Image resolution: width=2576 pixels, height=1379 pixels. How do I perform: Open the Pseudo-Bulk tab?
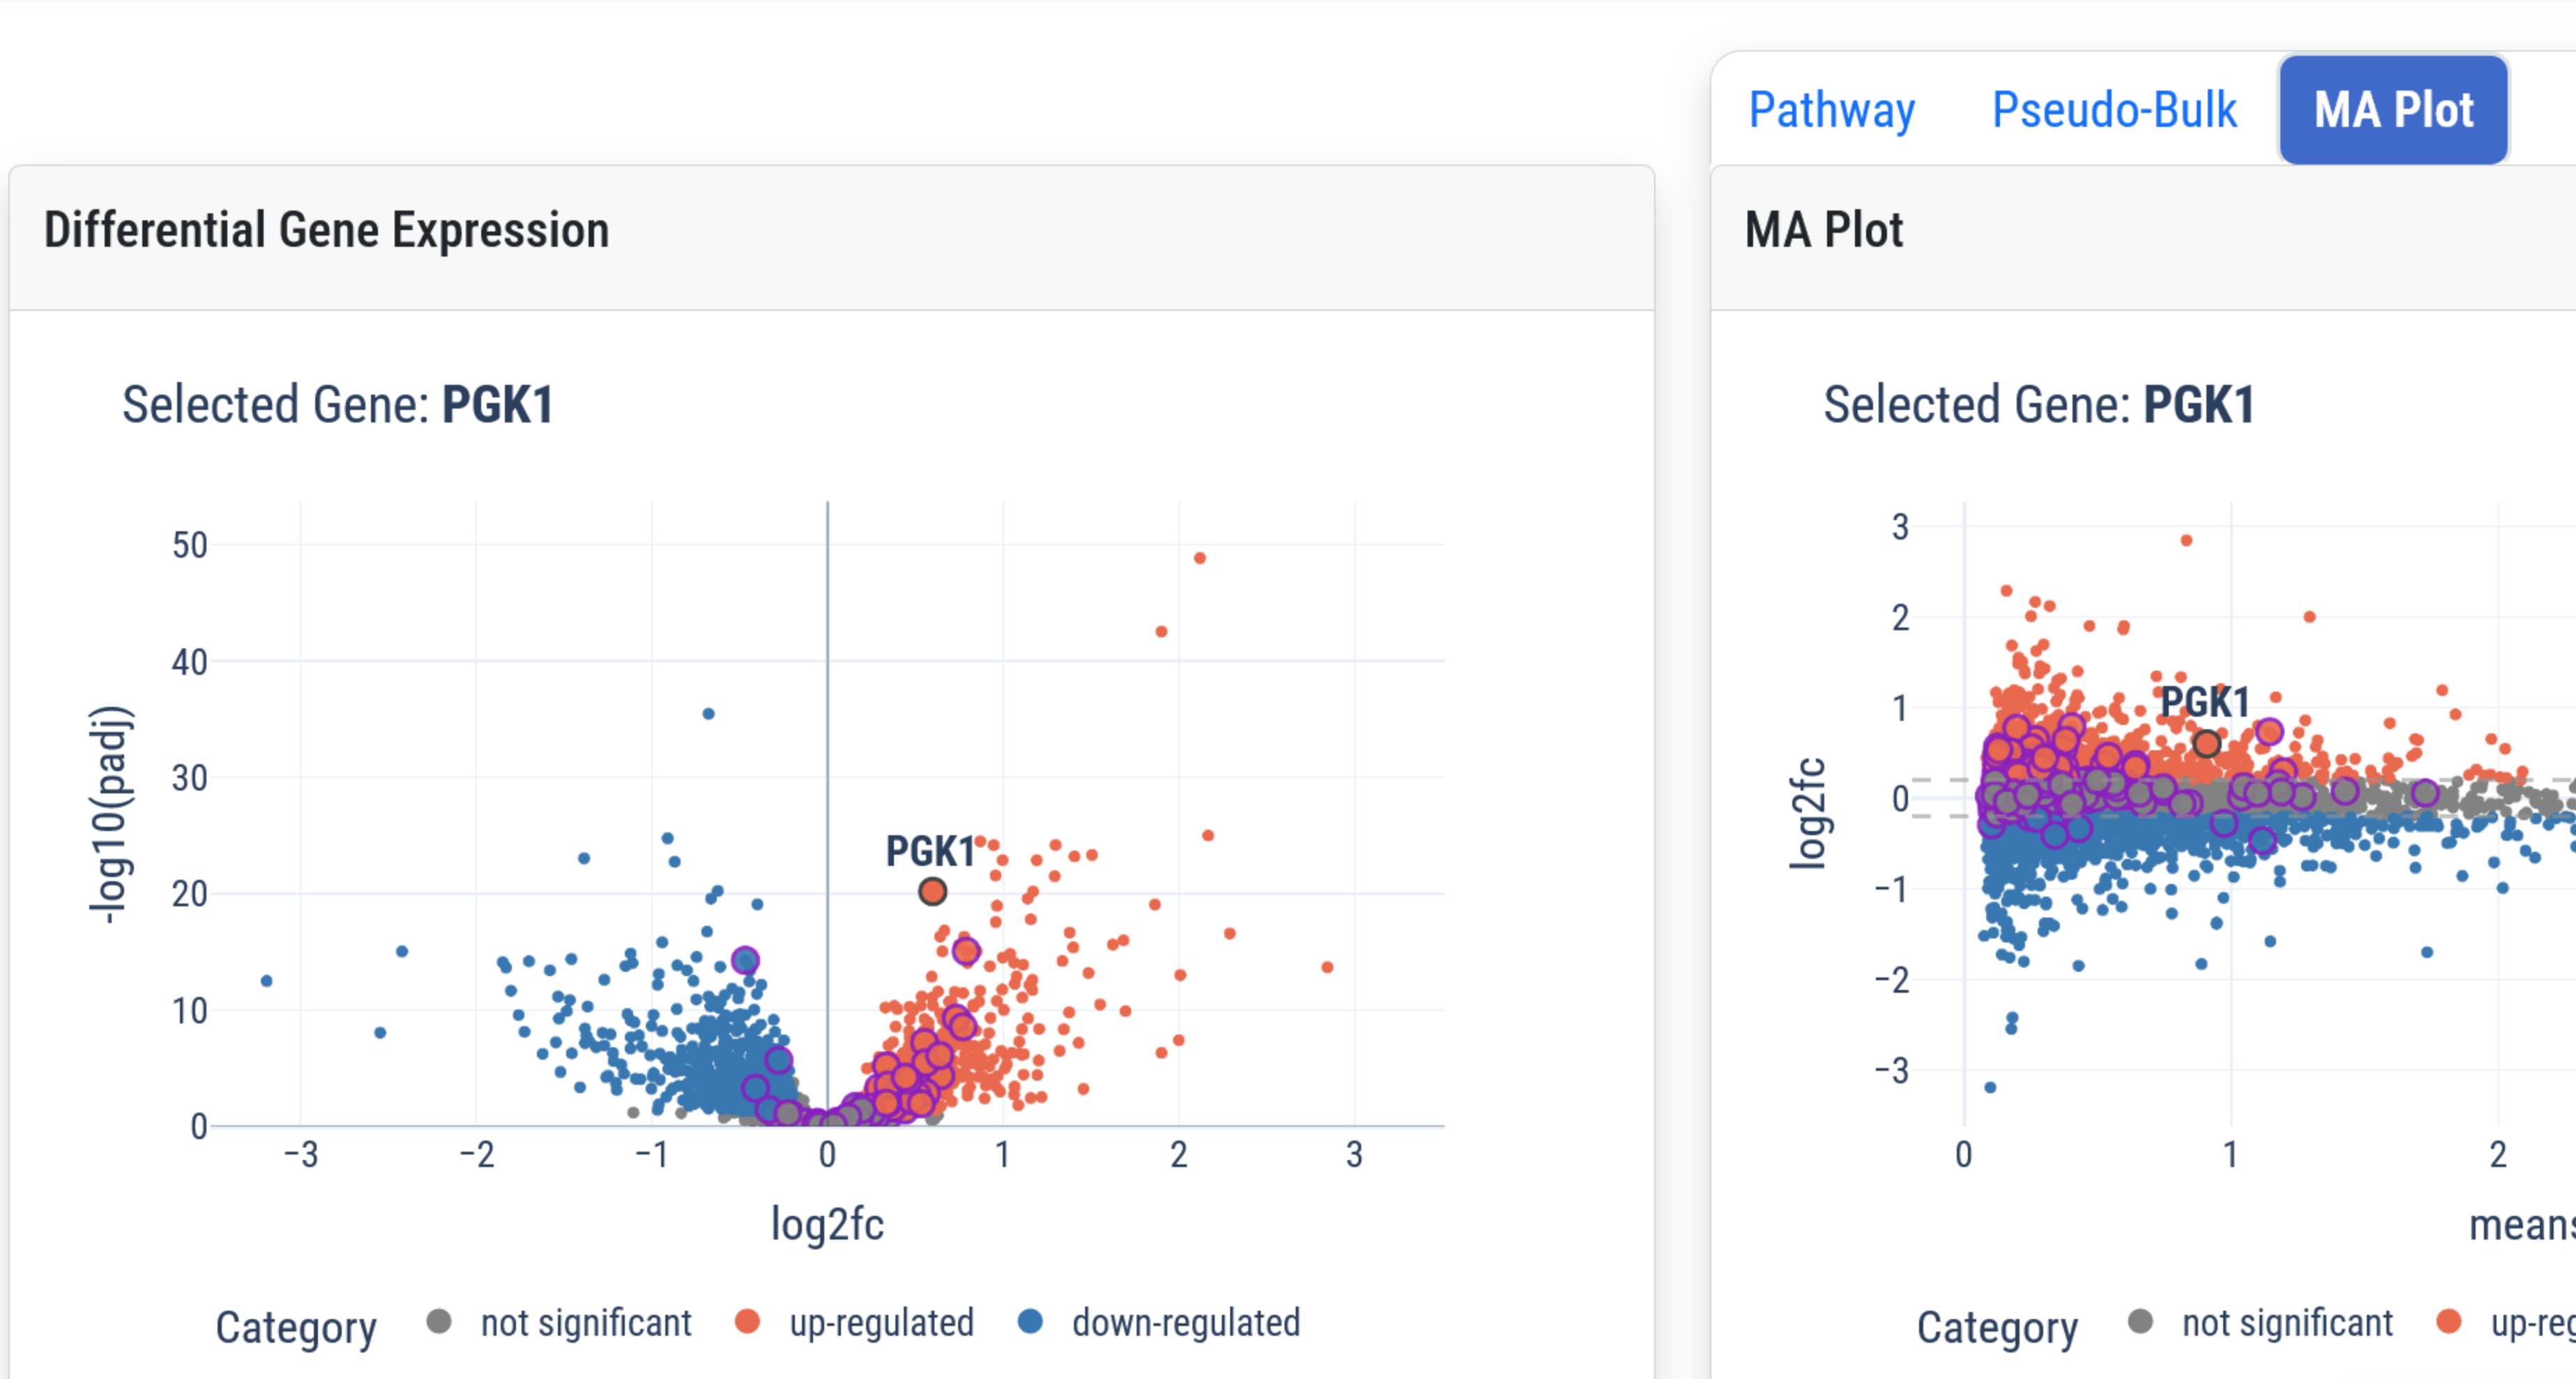point(2114,110)
